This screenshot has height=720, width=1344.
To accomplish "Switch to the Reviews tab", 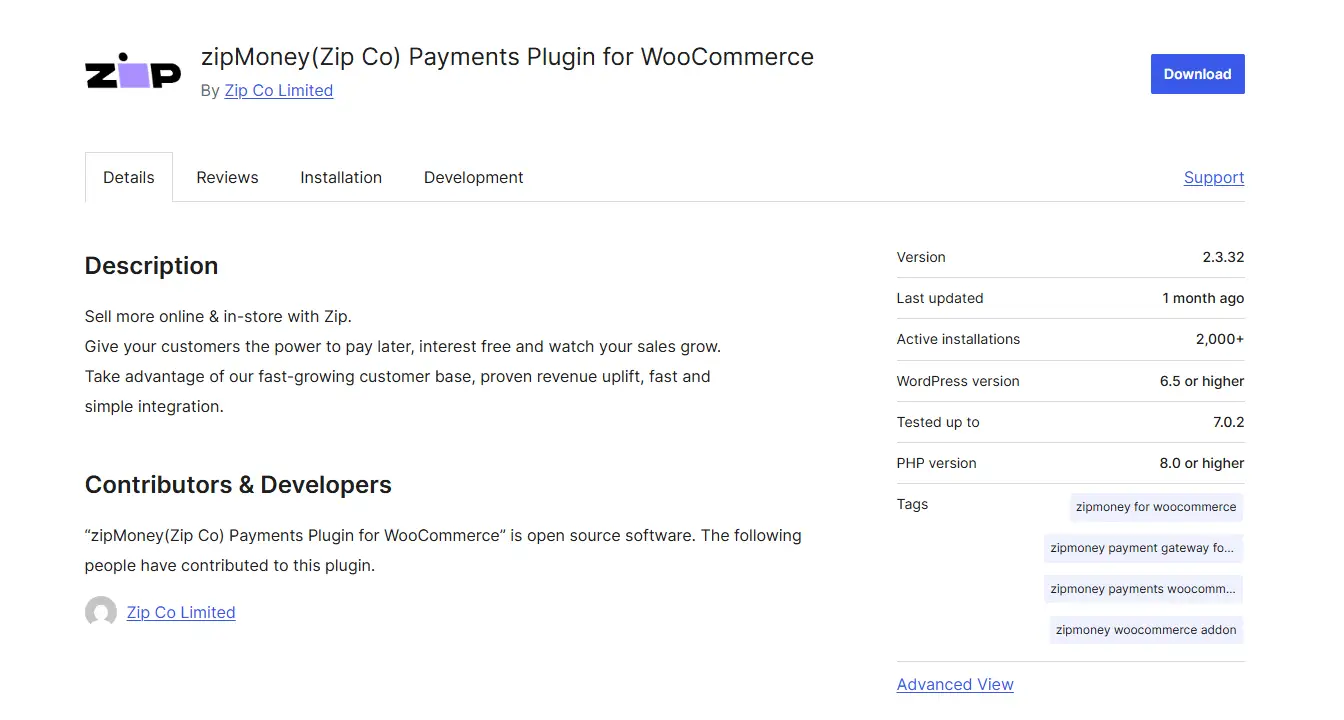I will pyautogui.click(x=227, y=177).
